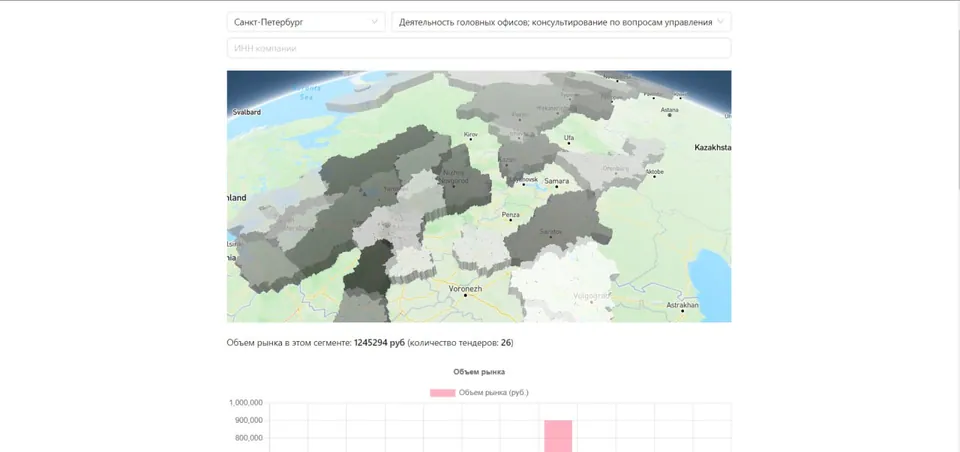Screen dimensions: 960x452
Task: Click the Svalbard label on map
Action: point(247,112)
